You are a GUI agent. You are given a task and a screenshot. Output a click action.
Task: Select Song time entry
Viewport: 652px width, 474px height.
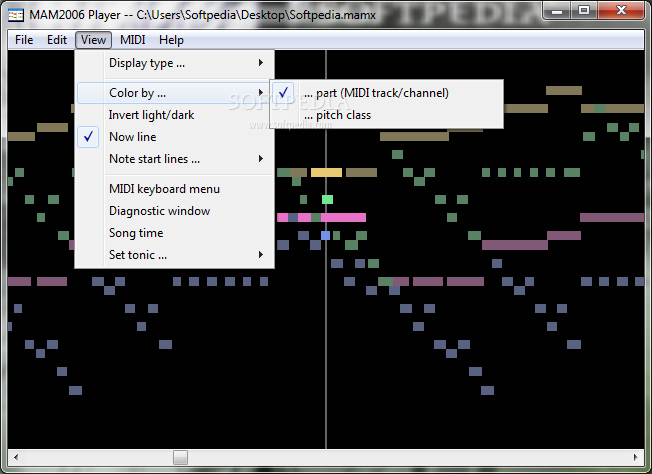(175, 233)
